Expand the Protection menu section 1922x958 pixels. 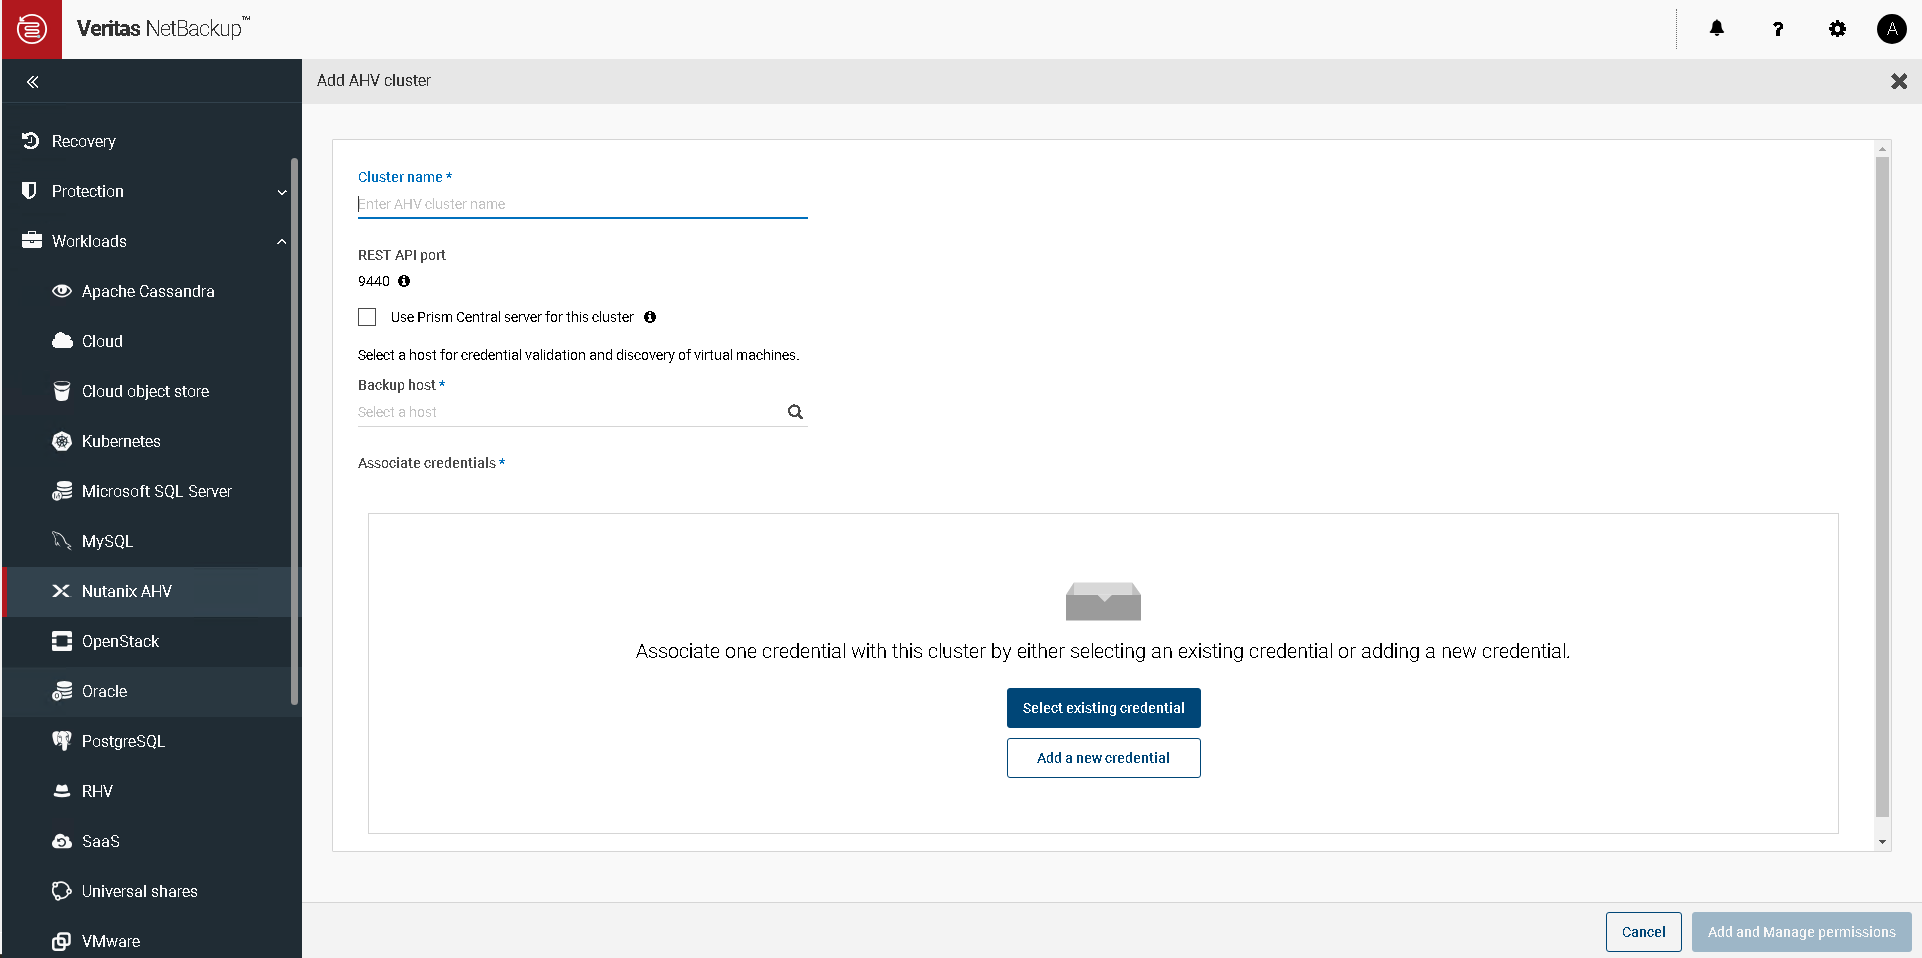tap(281, 192)
